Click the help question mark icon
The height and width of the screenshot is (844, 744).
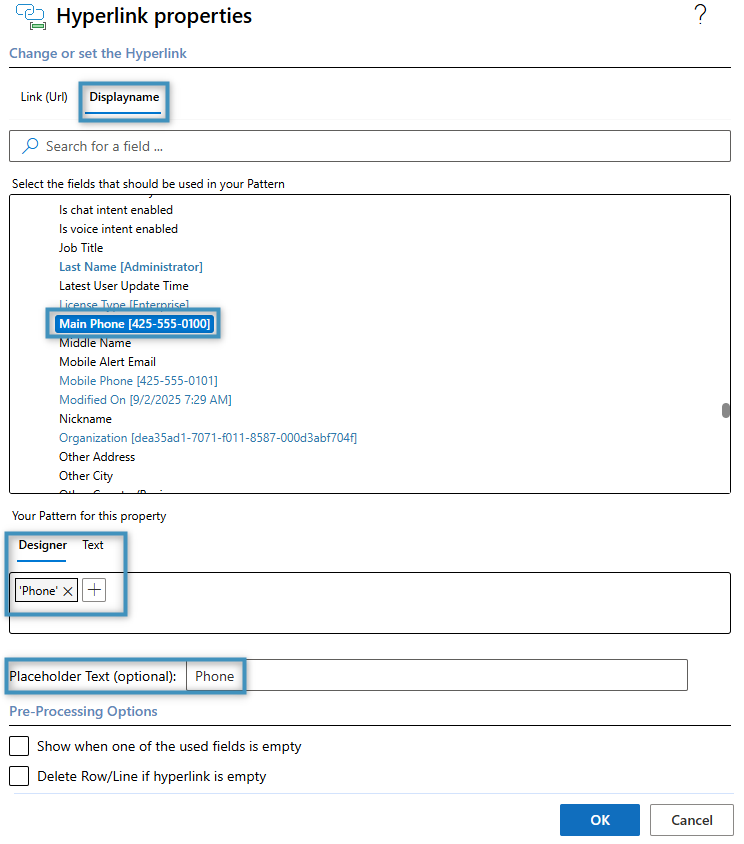[x=700, y=15]
